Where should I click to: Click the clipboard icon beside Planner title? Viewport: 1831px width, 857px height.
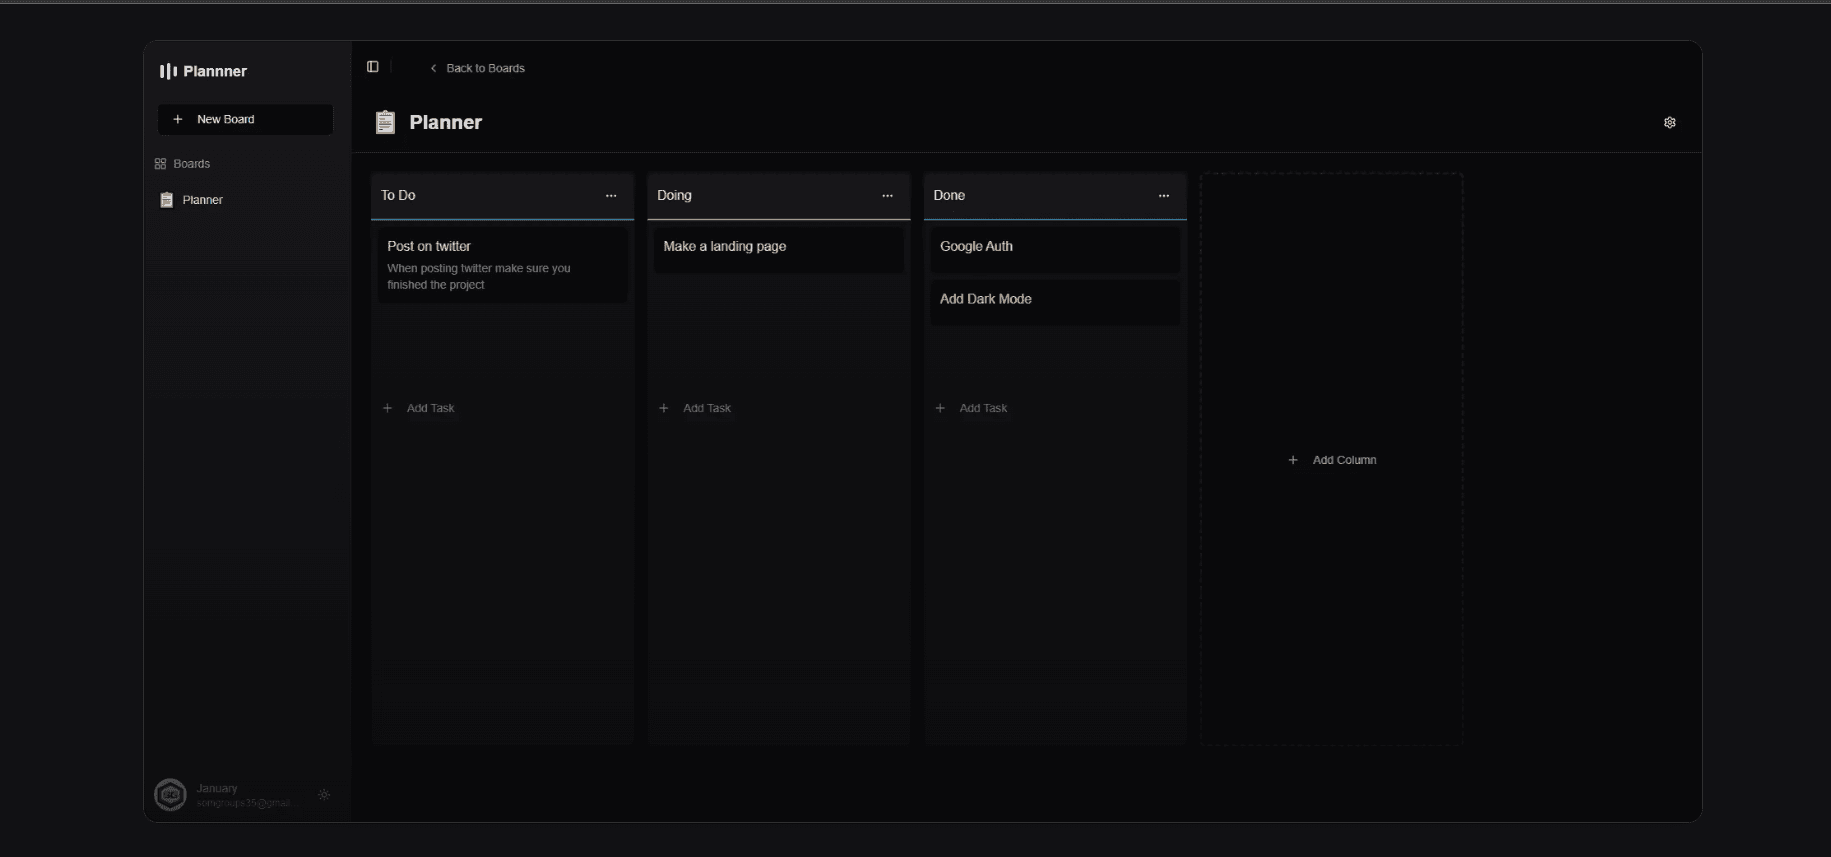385,122
